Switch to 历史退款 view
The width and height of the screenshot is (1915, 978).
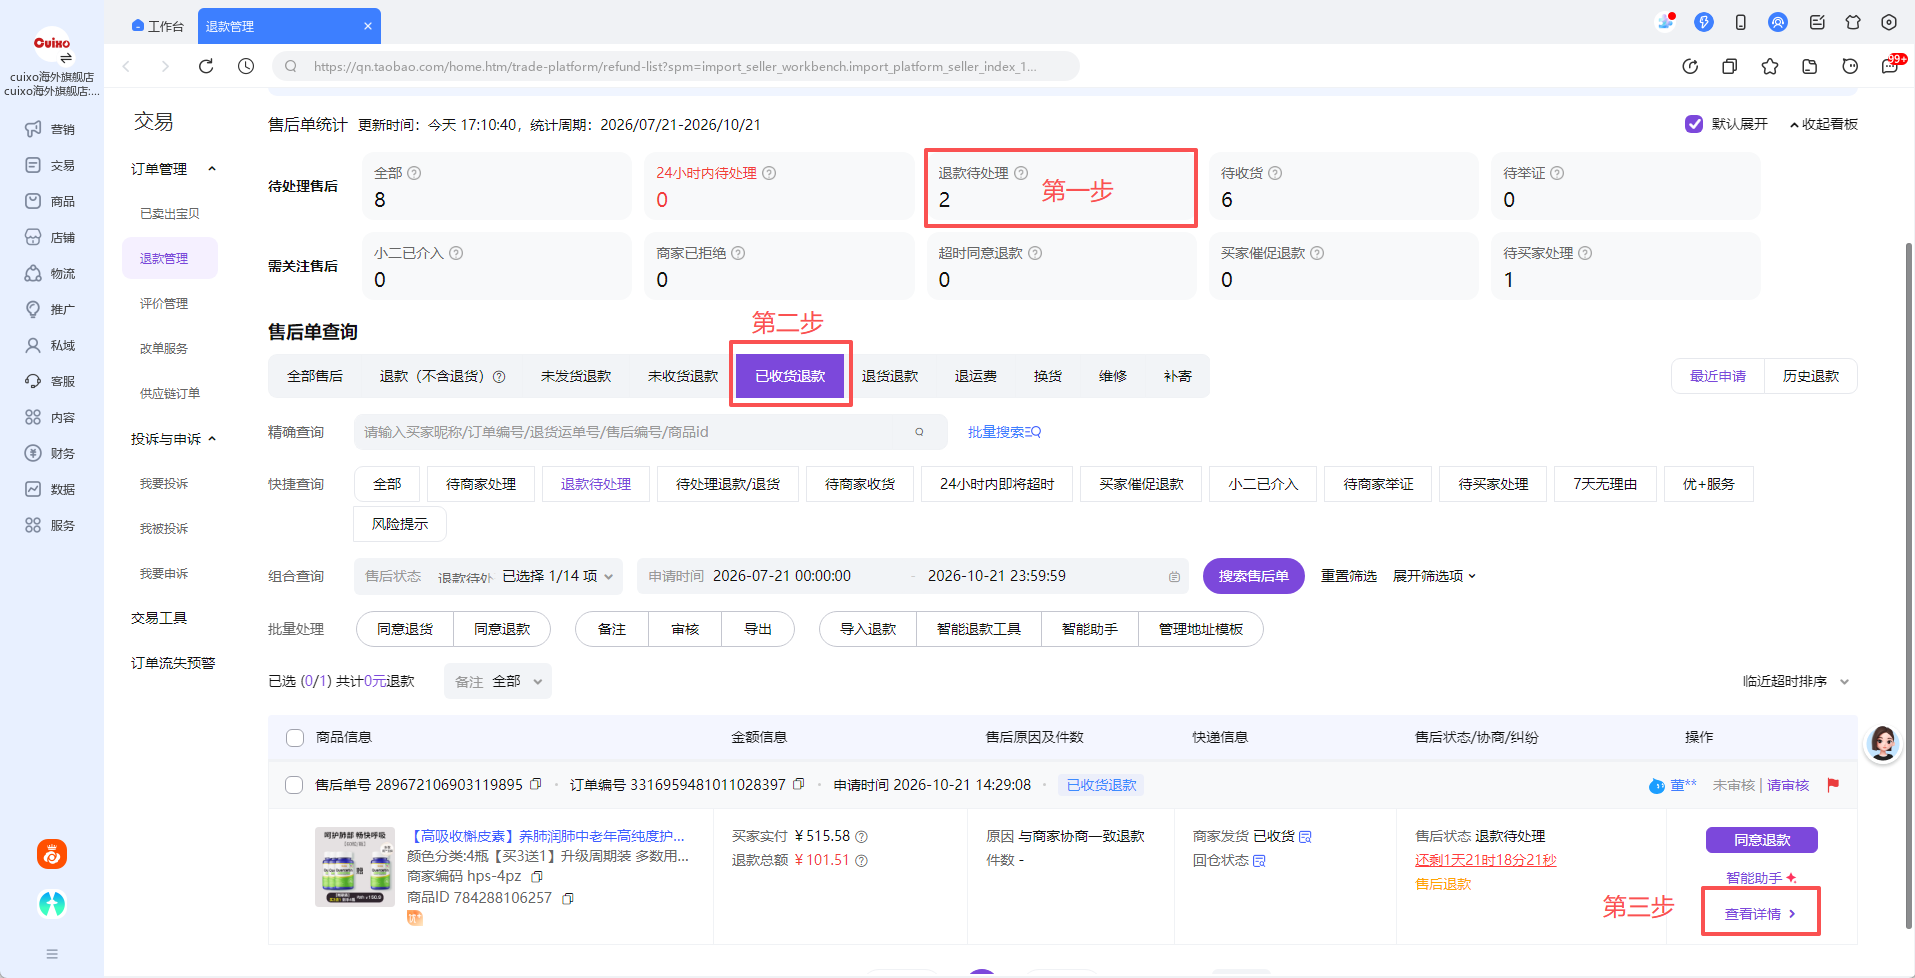[1811, 376]
